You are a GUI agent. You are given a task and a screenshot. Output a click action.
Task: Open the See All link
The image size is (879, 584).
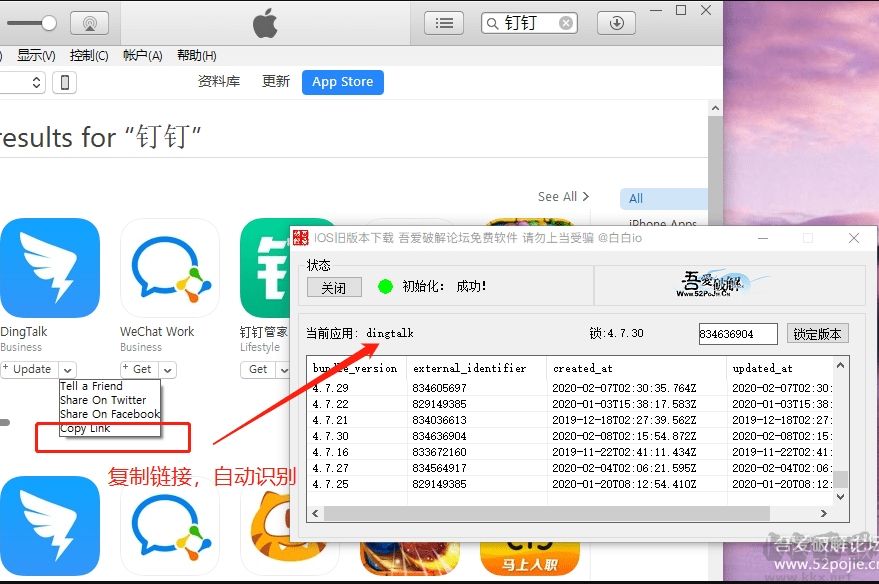point(562,196)
